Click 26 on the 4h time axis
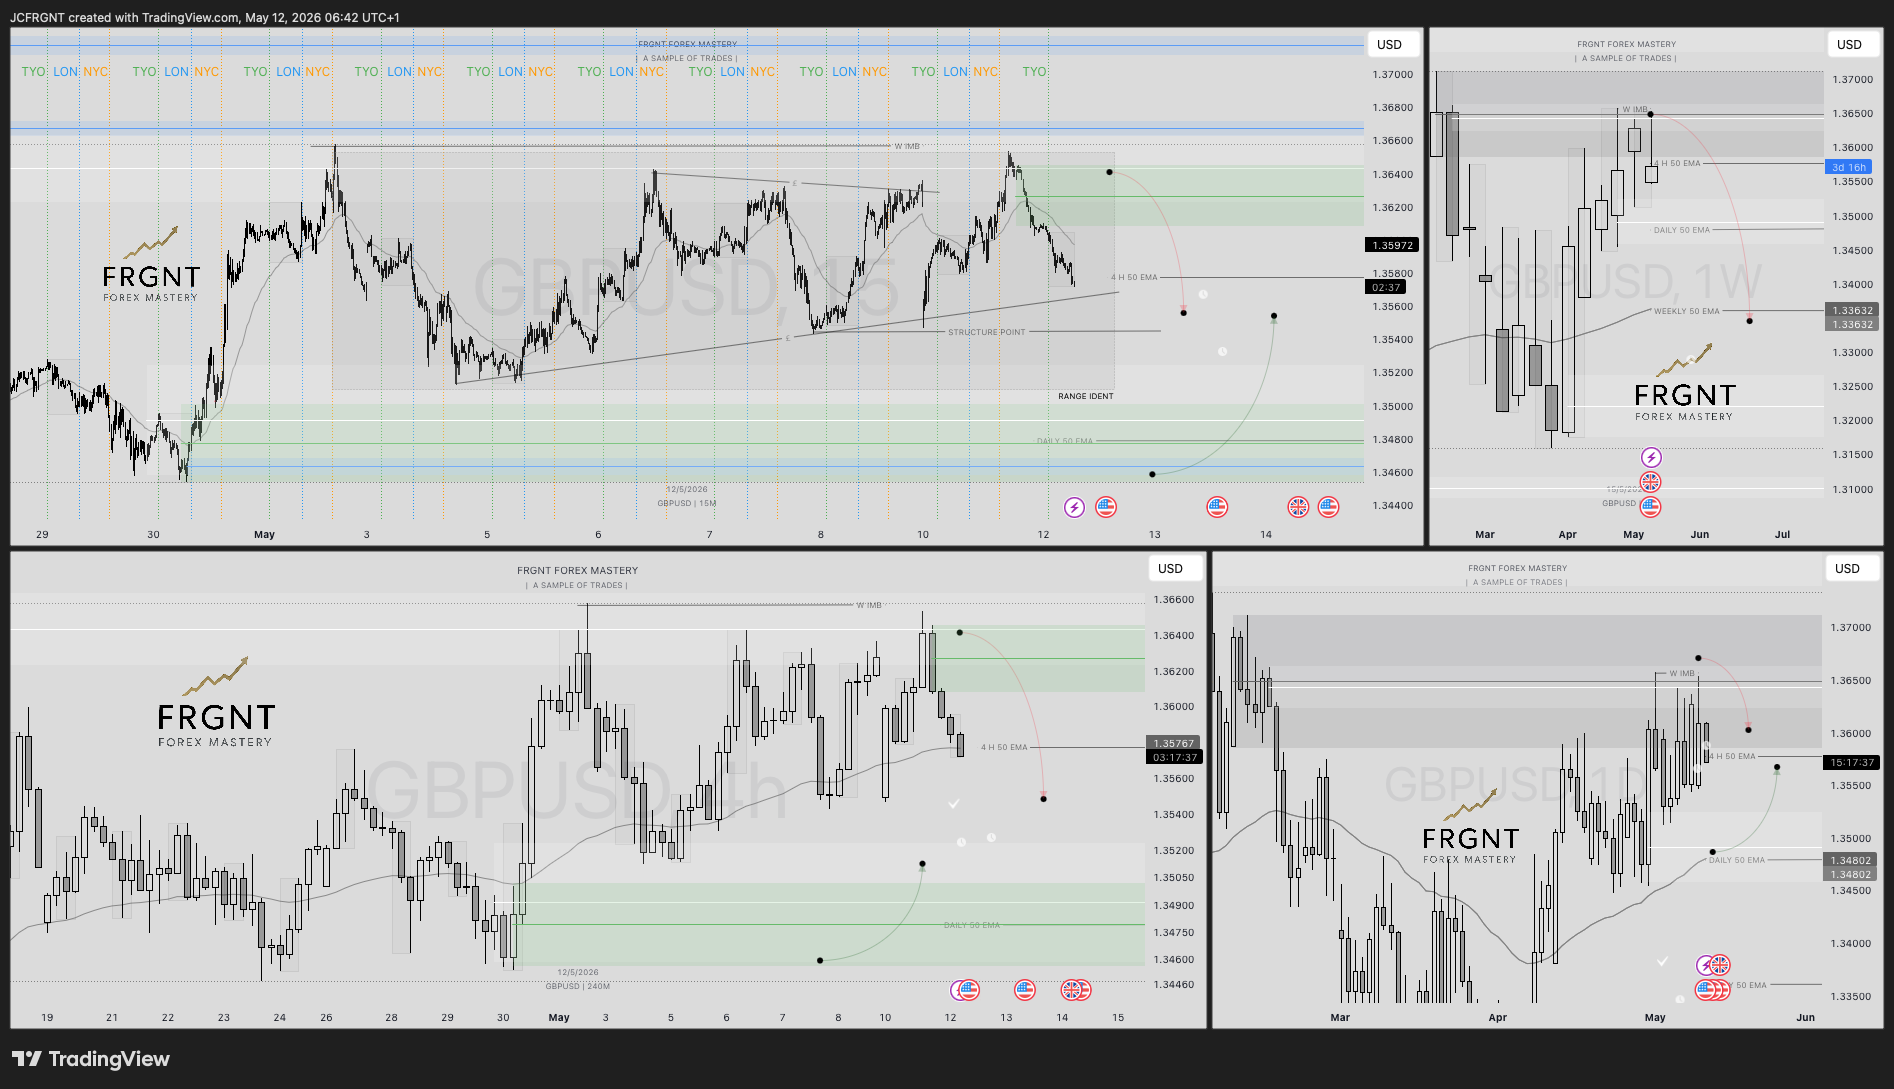The width and height of the screenshot is (1894, 1089). (x=326, y=1017)
